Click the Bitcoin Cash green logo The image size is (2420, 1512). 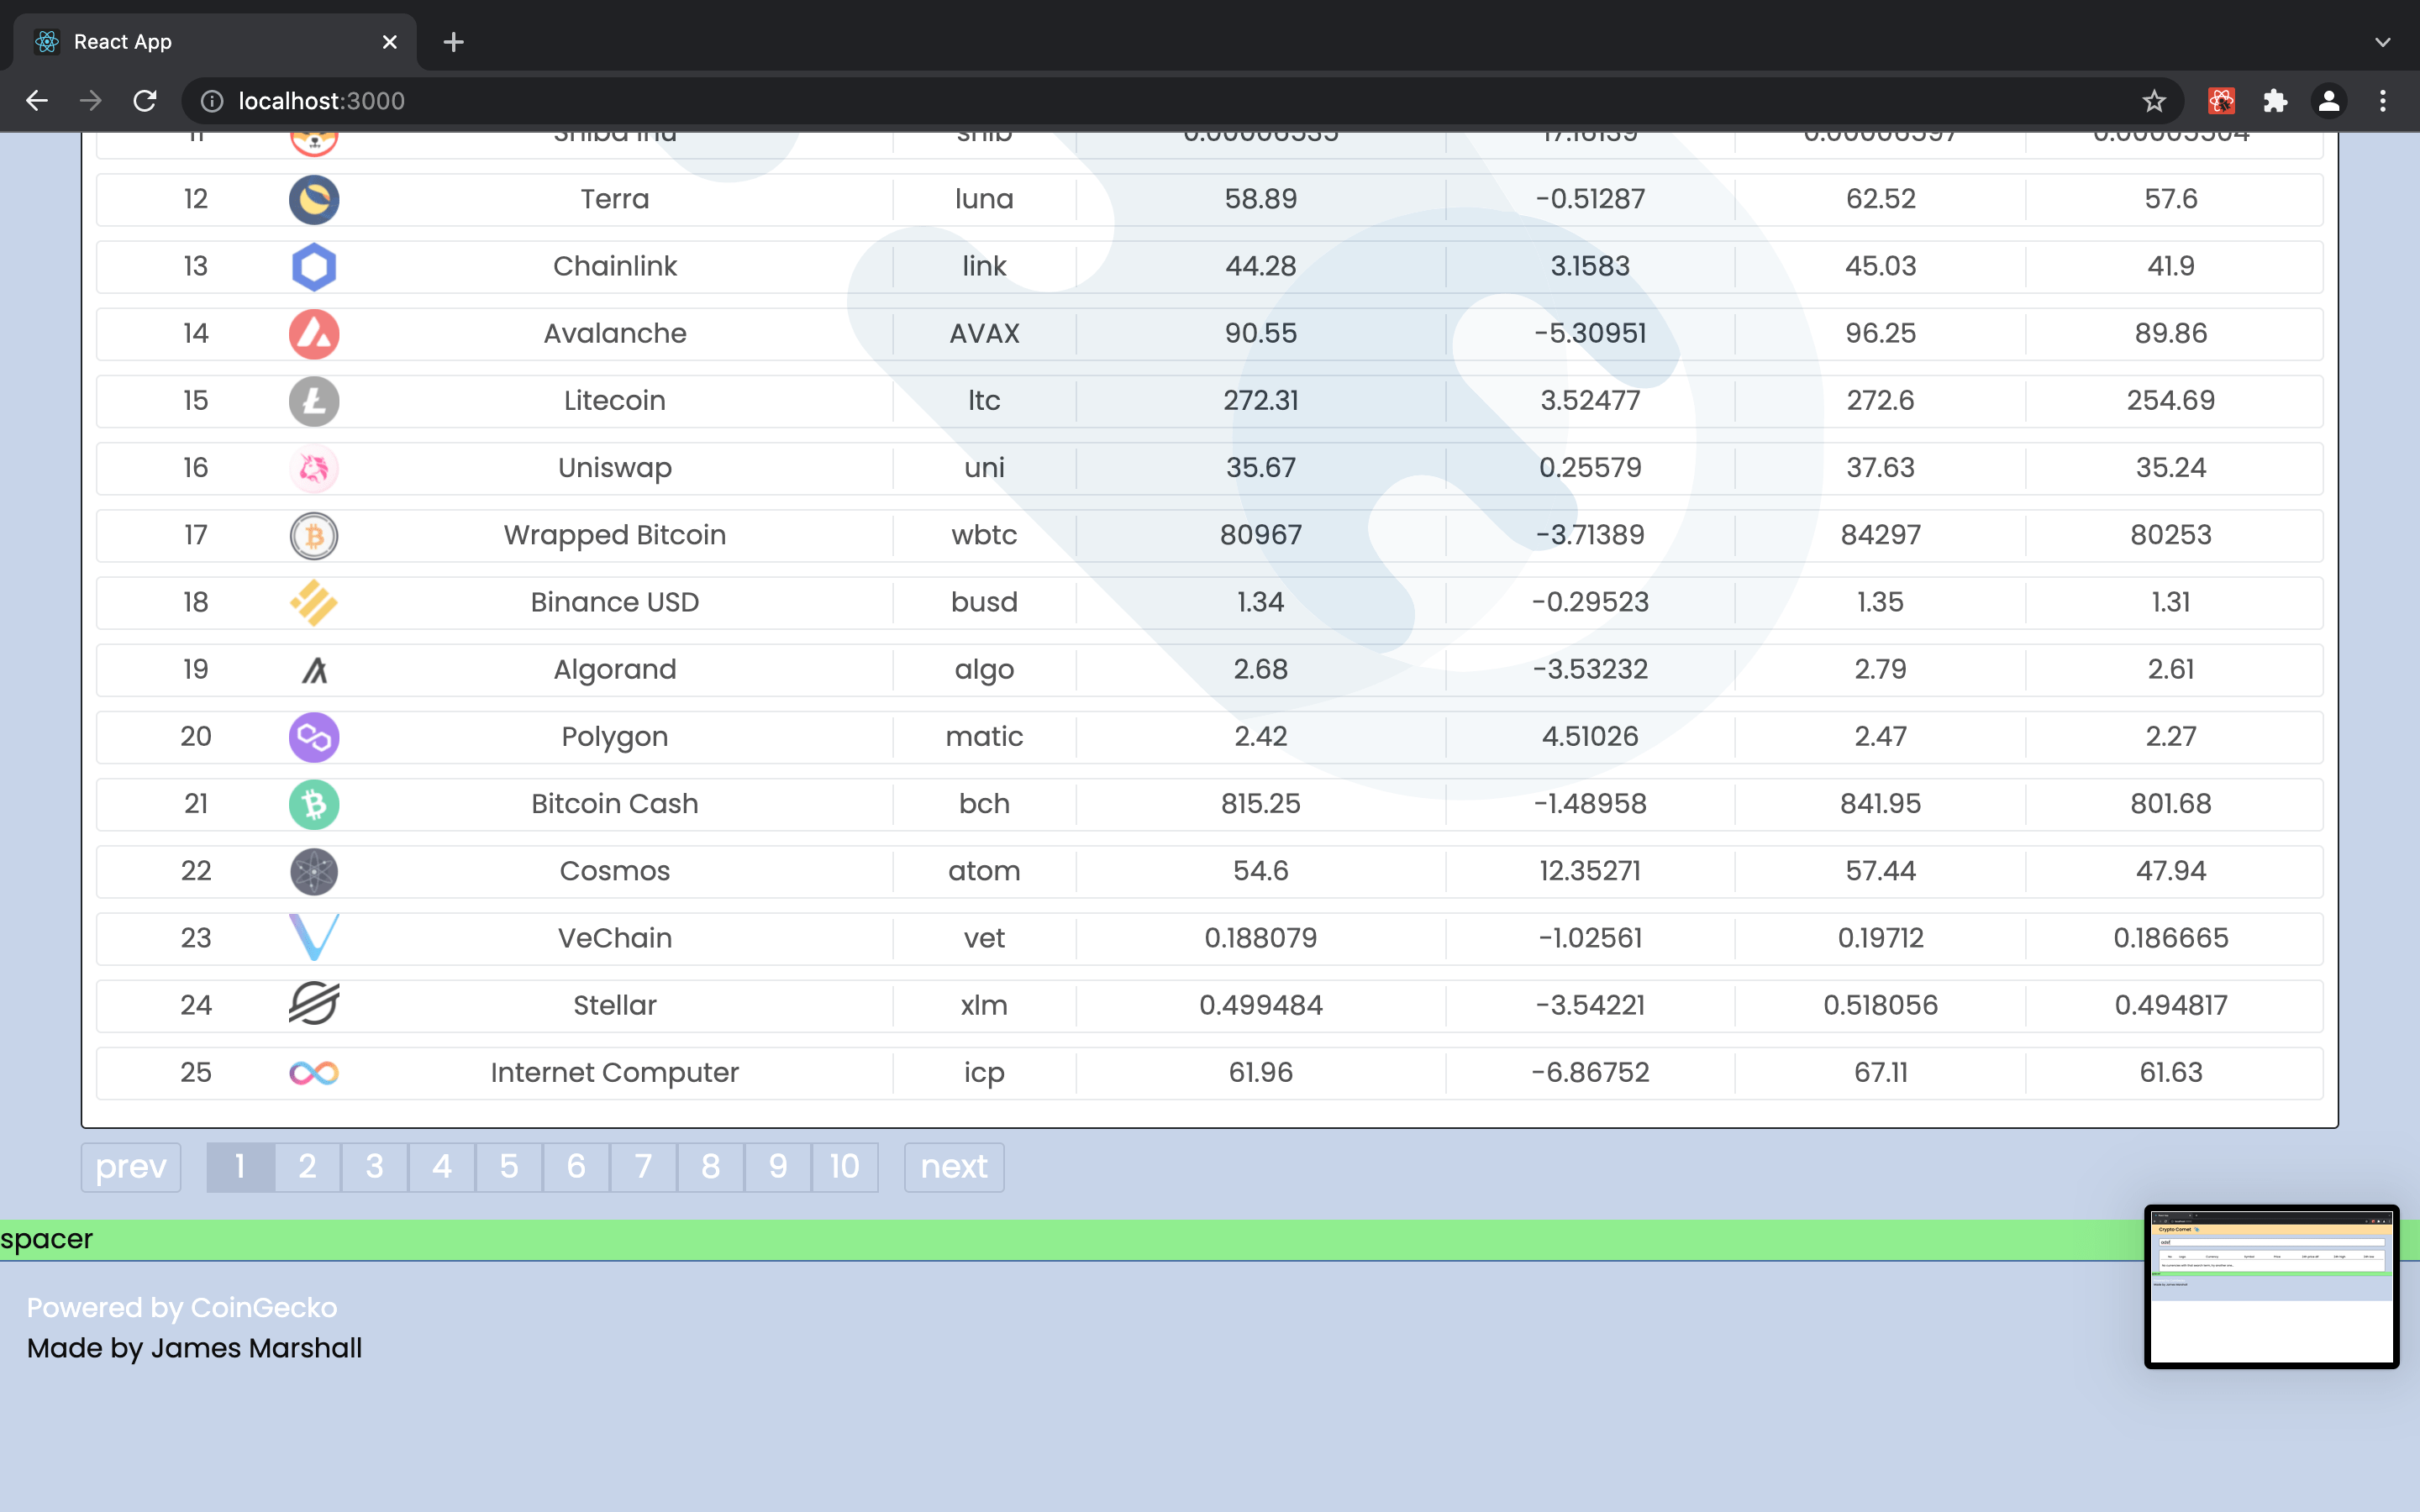[314, 804]
